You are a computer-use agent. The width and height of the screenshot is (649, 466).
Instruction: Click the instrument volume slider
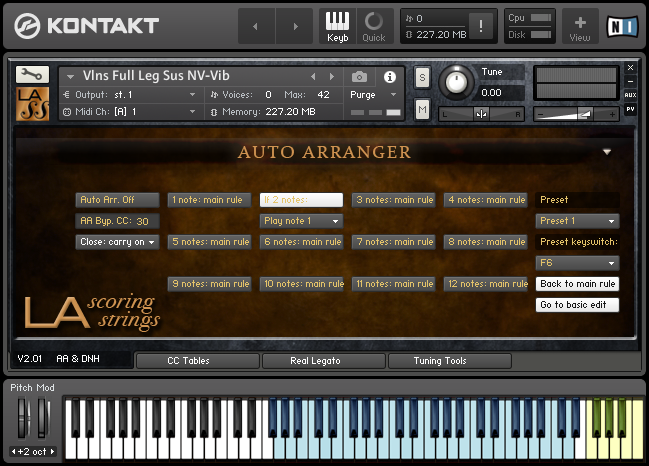click(576, 114)
